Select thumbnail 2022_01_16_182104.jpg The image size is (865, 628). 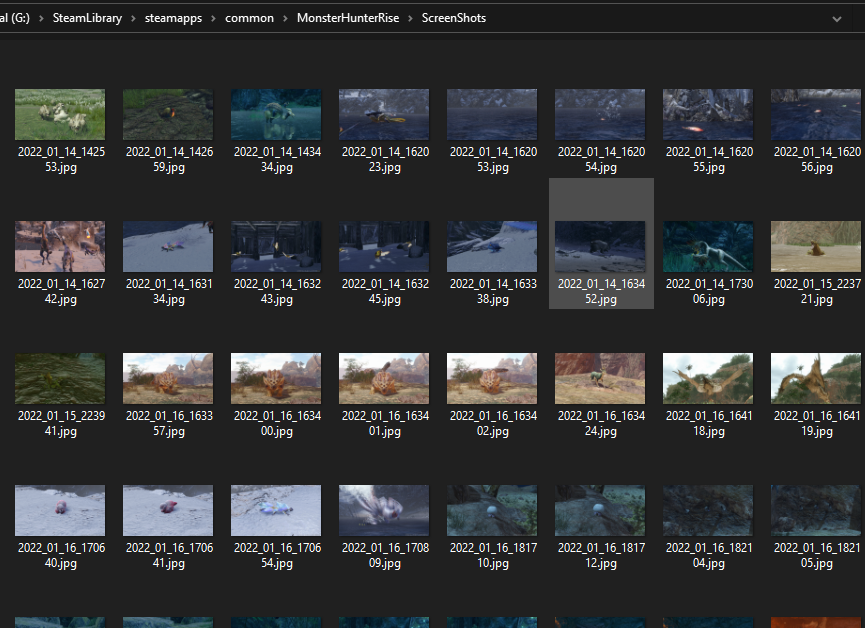708,510
